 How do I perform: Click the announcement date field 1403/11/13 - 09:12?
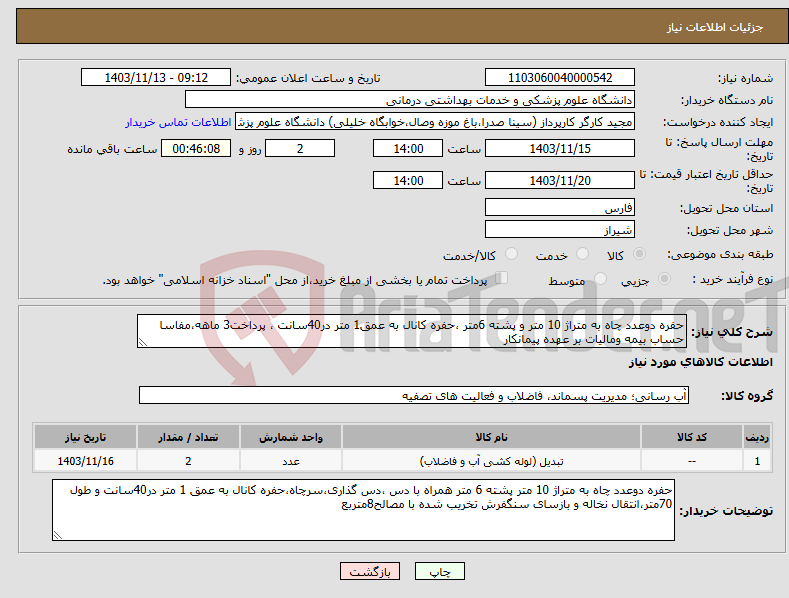156,78
